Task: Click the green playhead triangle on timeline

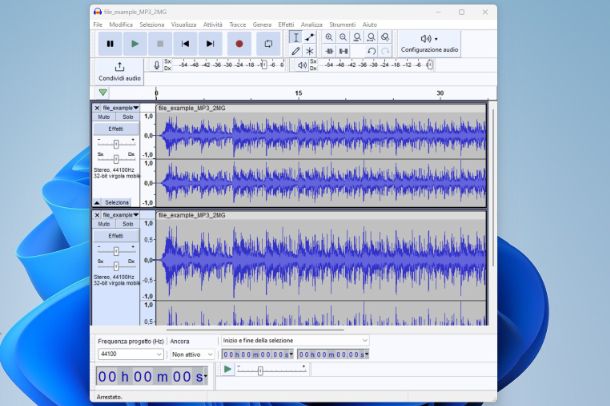Action: coord(103,93)
